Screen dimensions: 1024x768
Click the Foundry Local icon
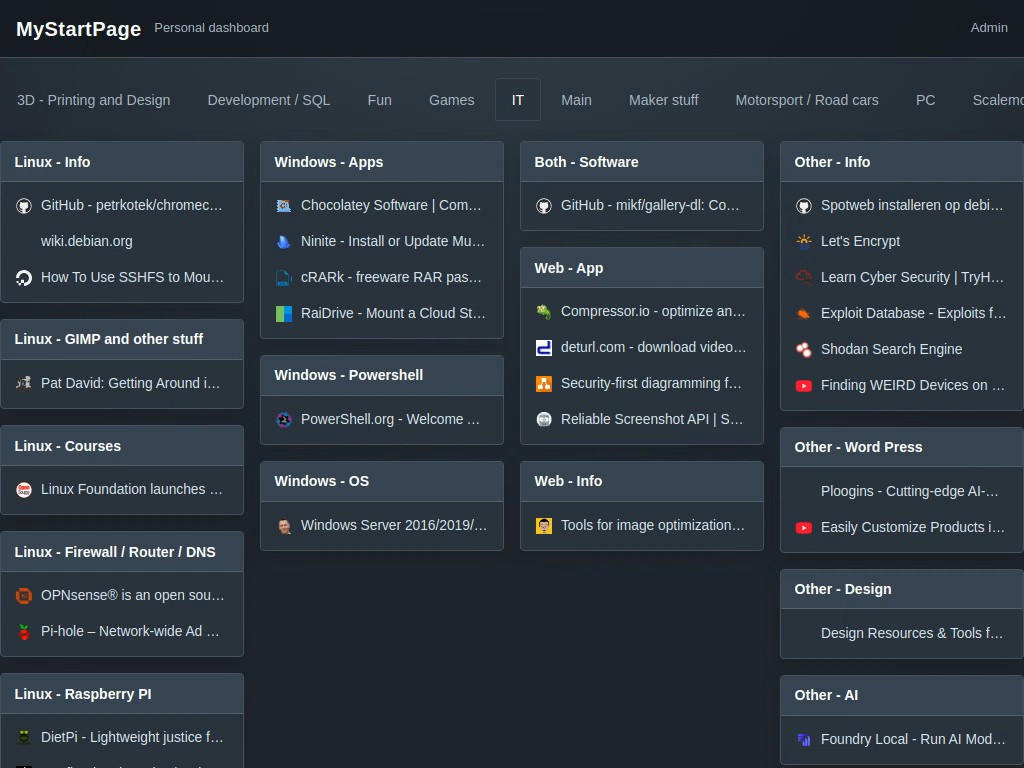(803, 739)
